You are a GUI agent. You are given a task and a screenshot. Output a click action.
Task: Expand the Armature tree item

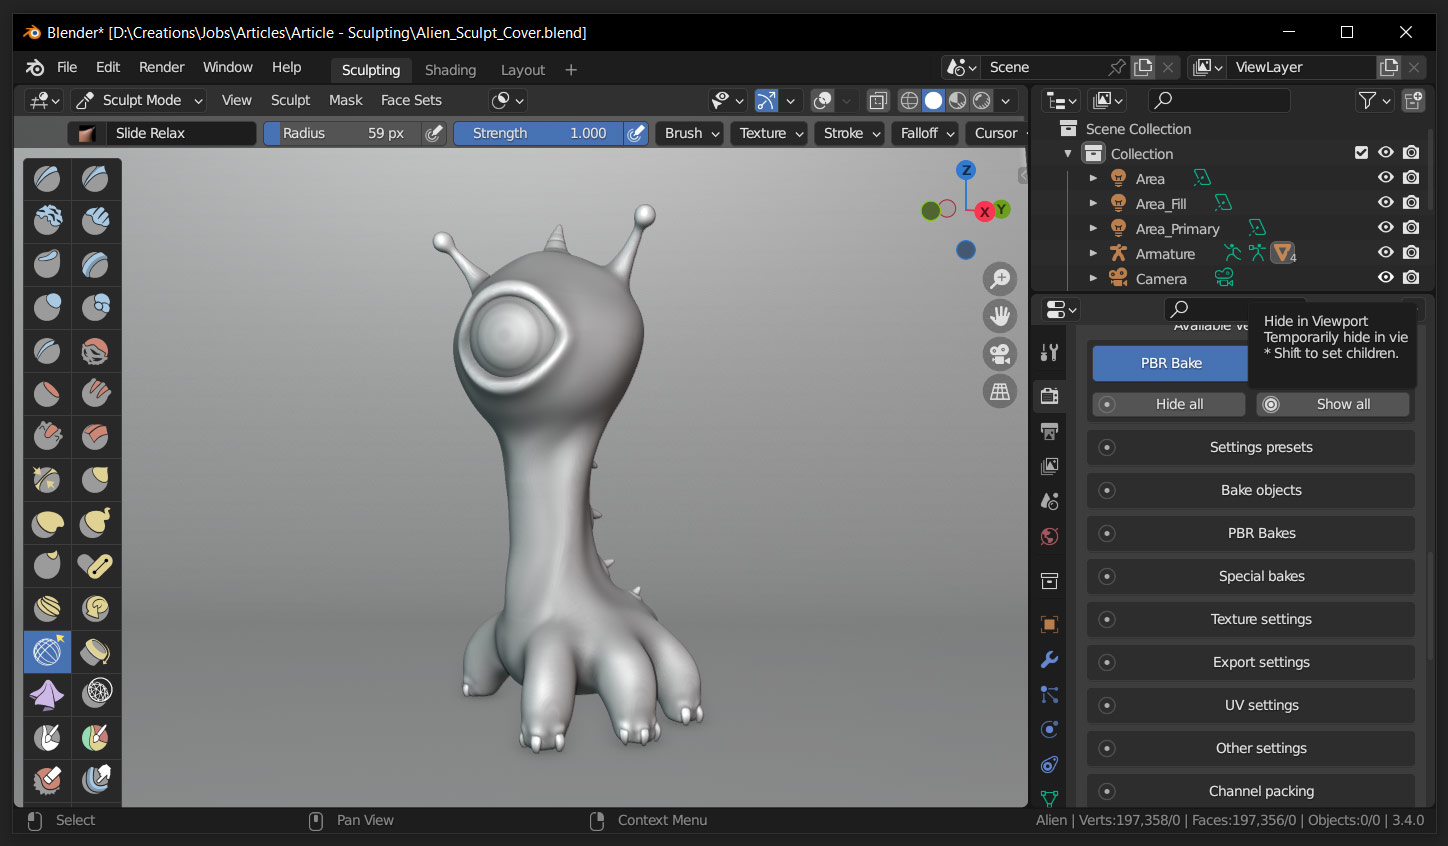[1093, 254]
